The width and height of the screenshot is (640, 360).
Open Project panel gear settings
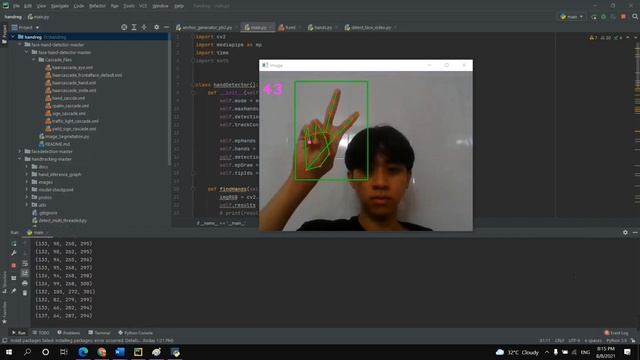point(156,27)
